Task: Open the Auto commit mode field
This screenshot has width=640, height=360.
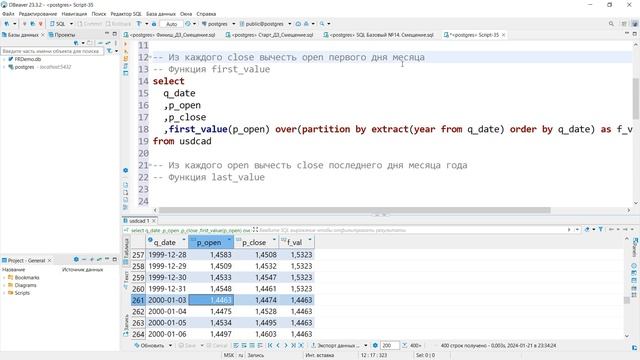Action: point(171,24)
